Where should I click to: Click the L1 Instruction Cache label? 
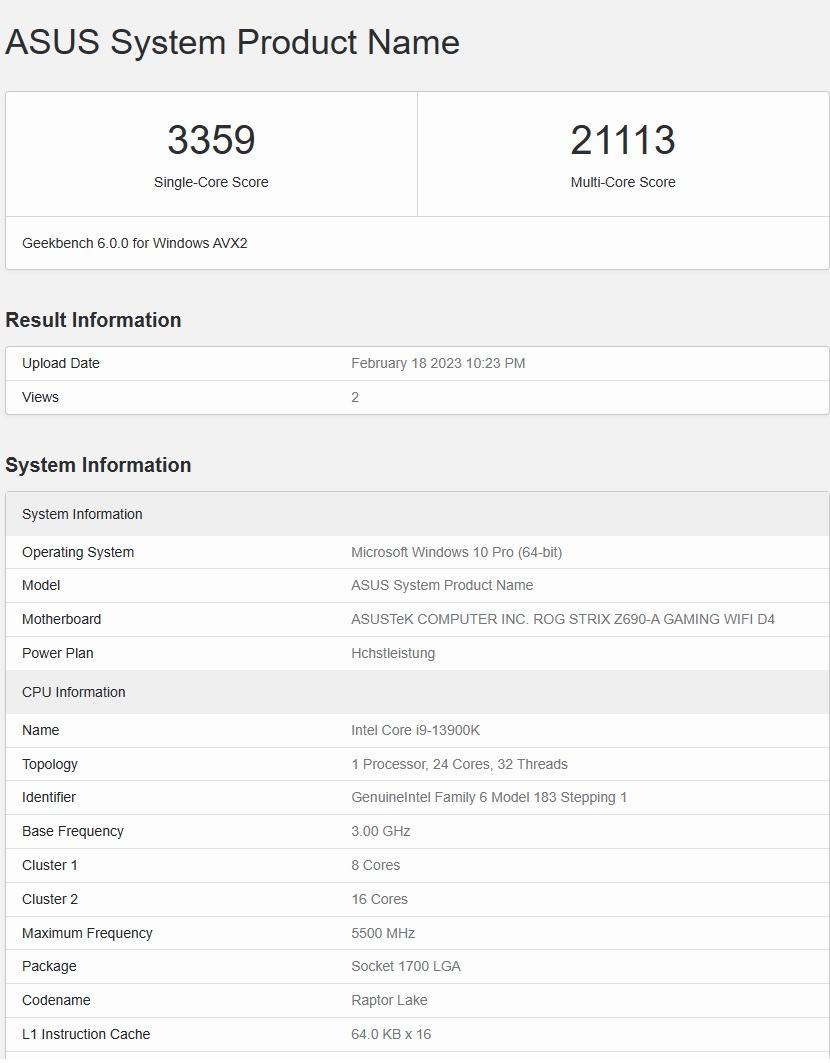click(86, 1034)
